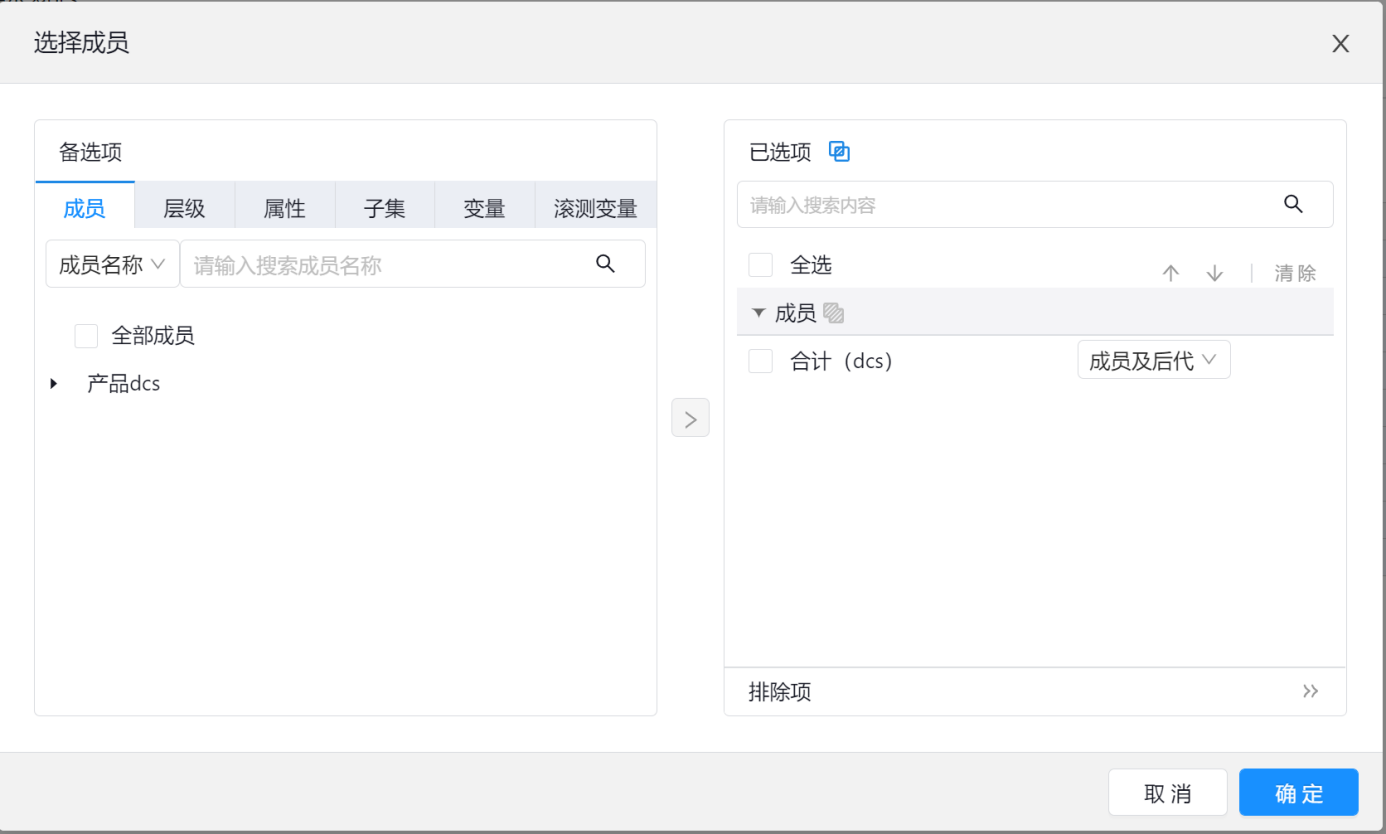
Task: Expand the 产品dcs tree node
Action: pos(55,384)
